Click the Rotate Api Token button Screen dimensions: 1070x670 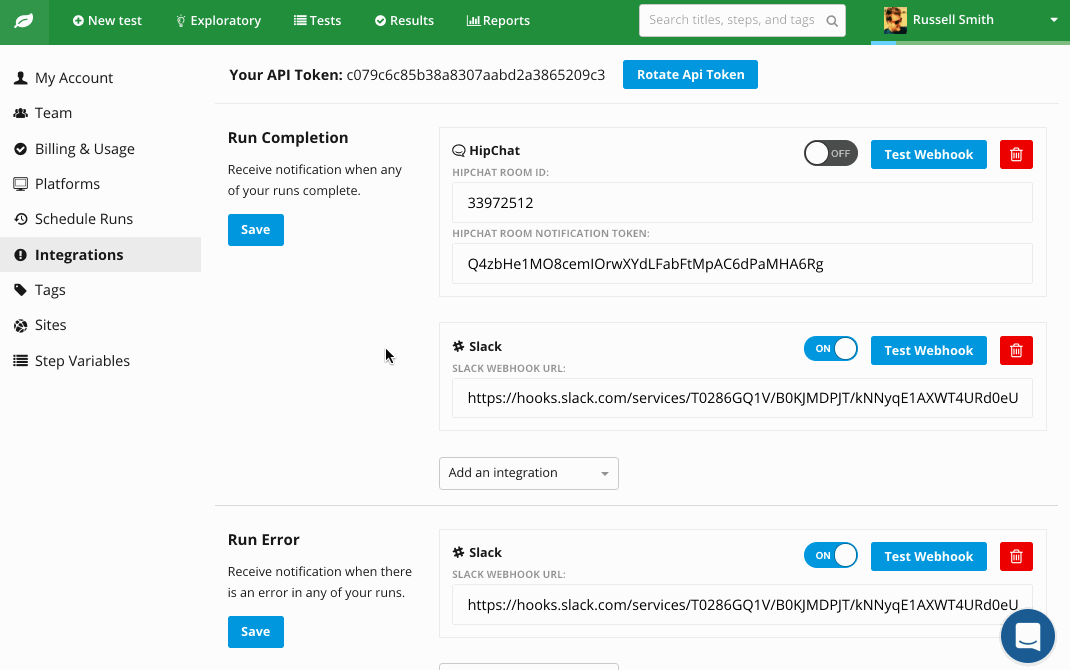690,74
